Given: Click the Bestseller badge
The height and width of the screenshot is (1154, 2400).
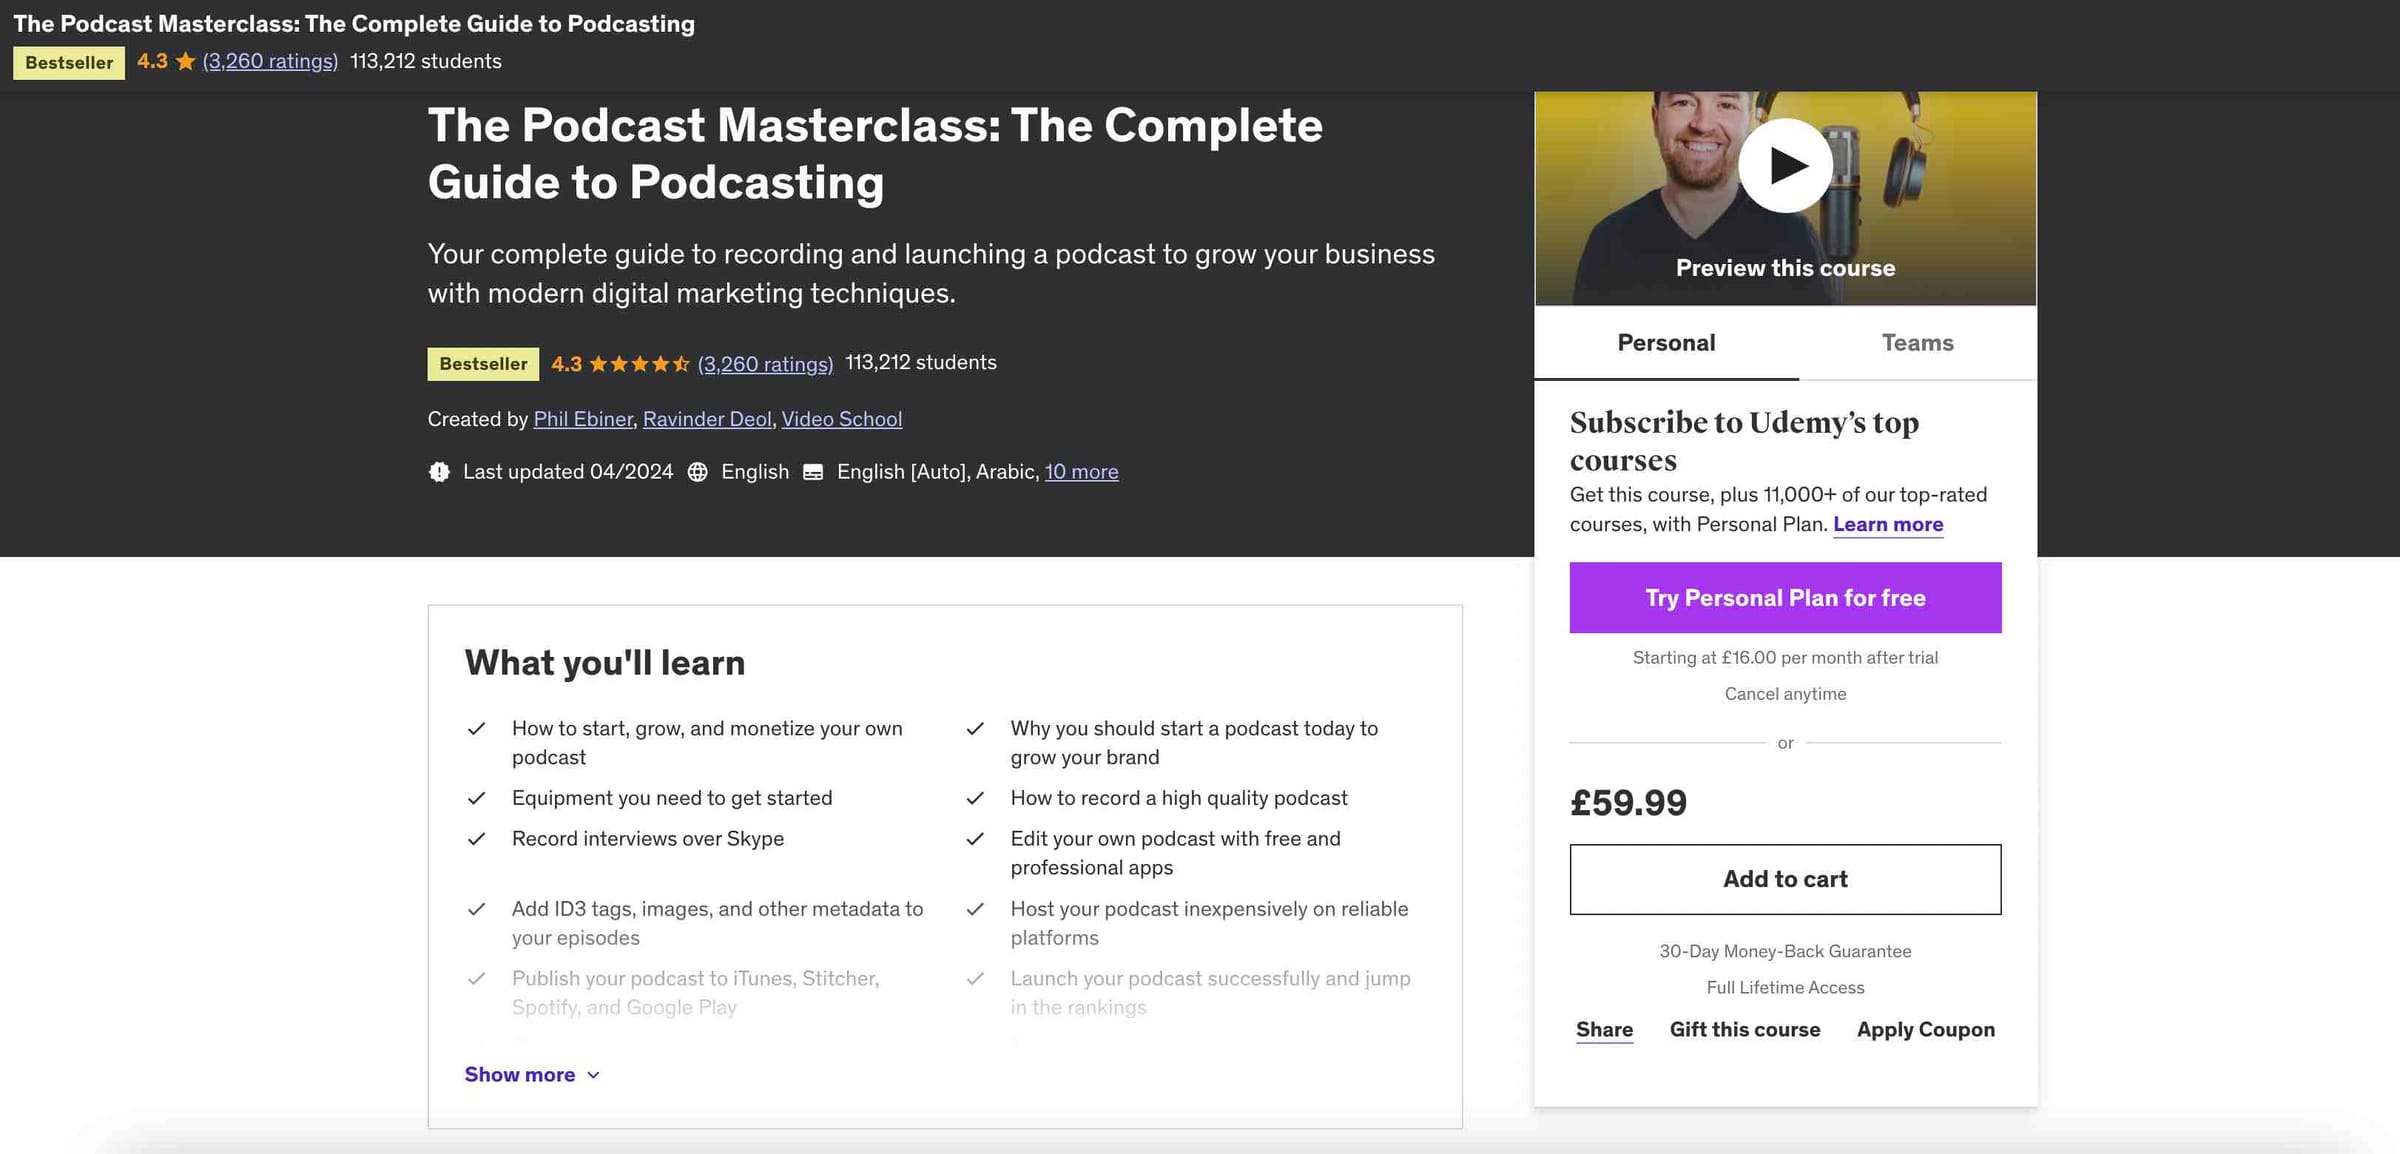Looking at the screenshot, I should [x=483, y=364].
